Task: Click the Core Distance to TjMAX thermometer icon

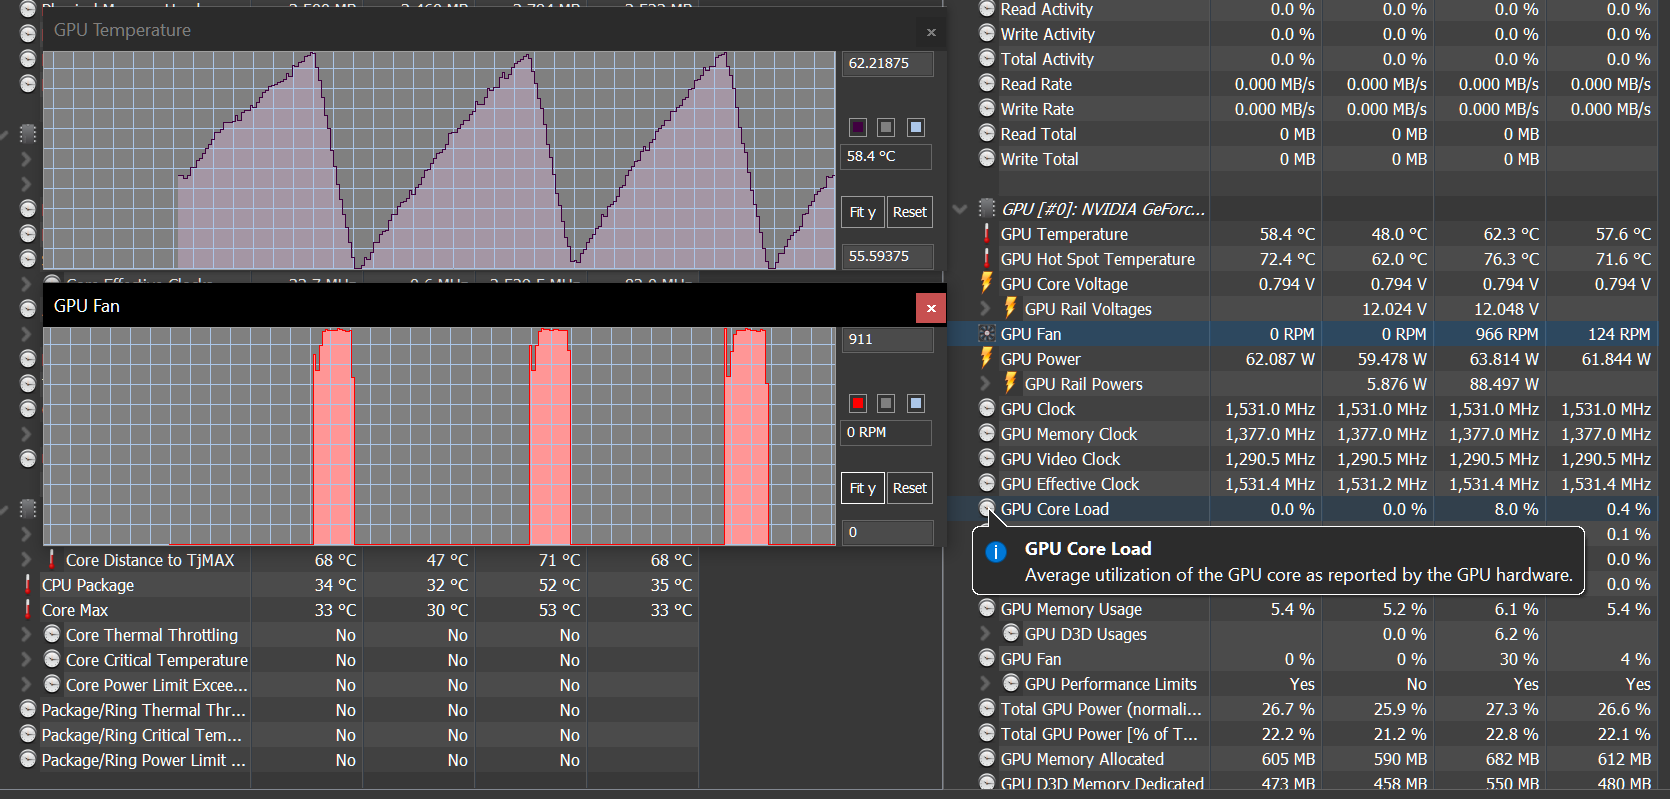Action: (x=52, y=560)
